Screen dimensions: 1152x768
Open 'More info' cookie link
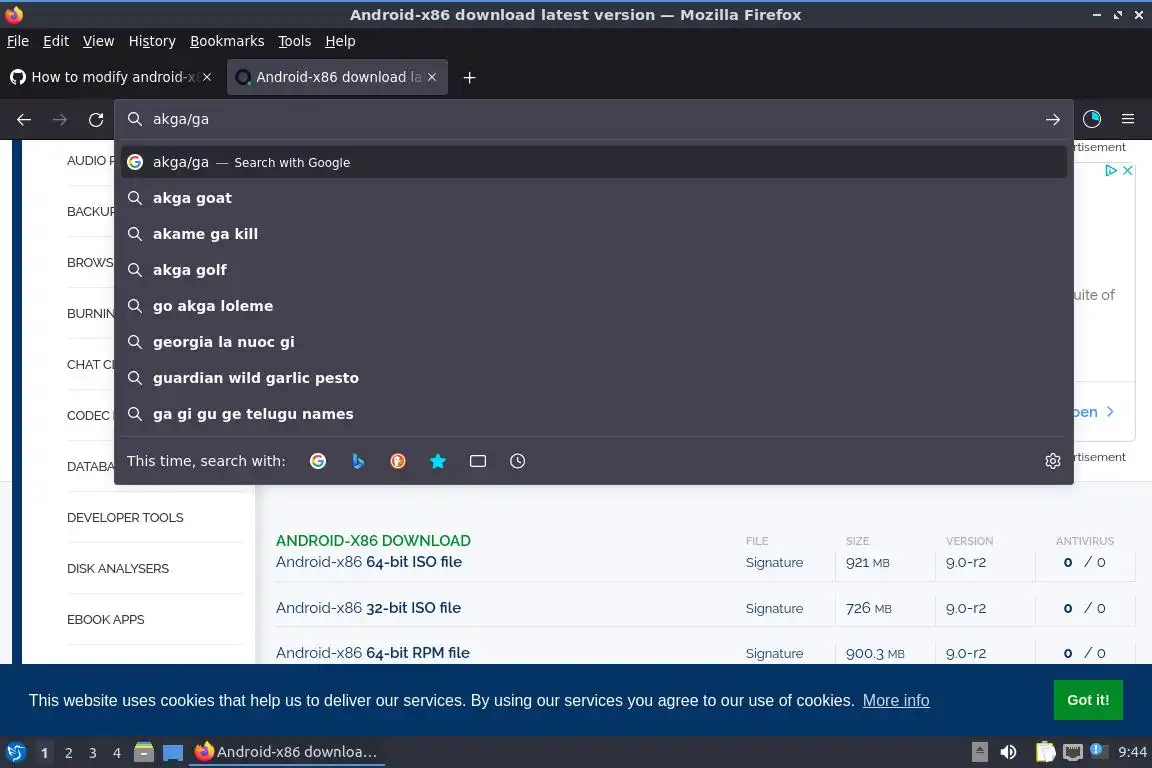tap(896, 700)
